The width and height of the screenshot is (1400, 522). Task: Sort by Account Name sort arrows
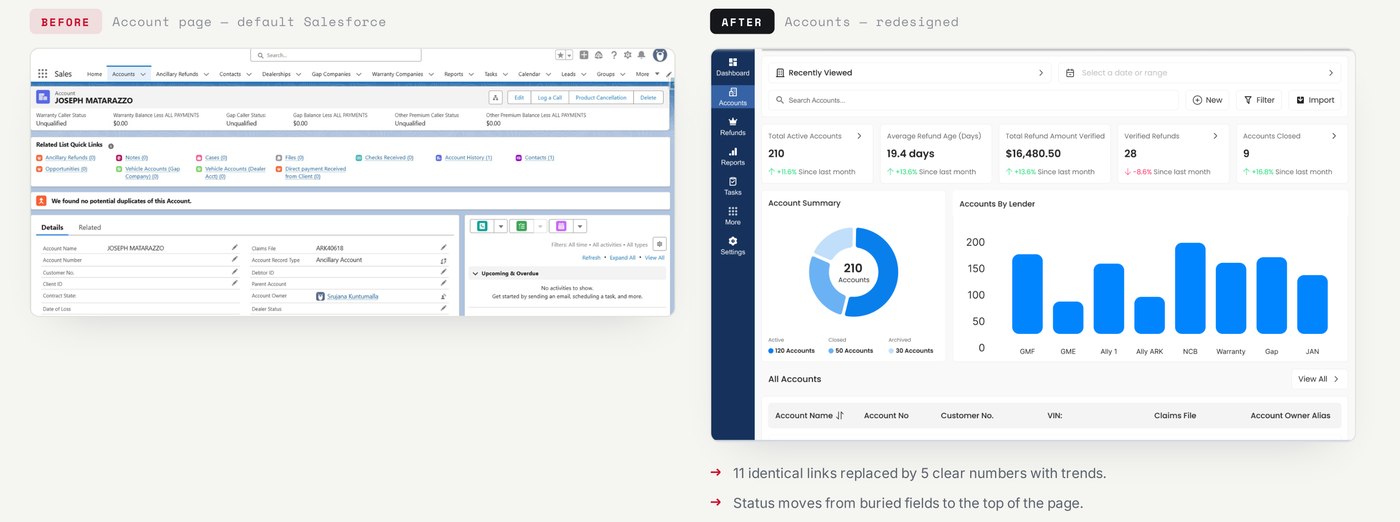point(840,415)
